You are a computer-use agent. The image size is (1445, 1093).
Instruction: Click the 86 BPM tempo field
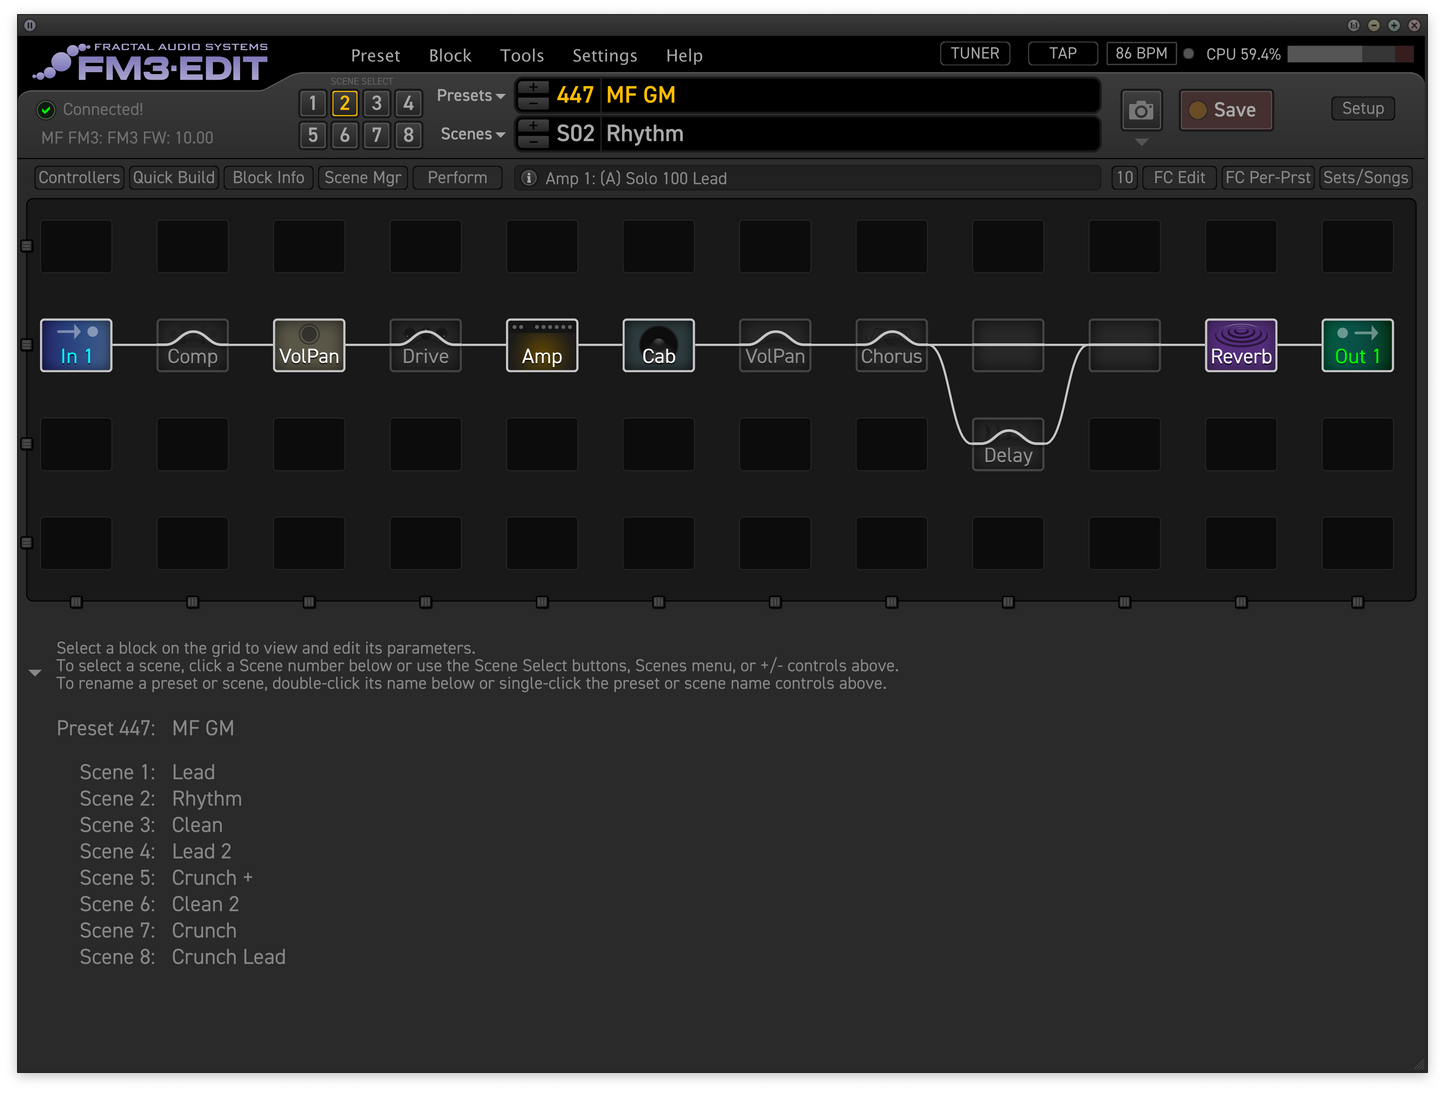pos(1141,54)
